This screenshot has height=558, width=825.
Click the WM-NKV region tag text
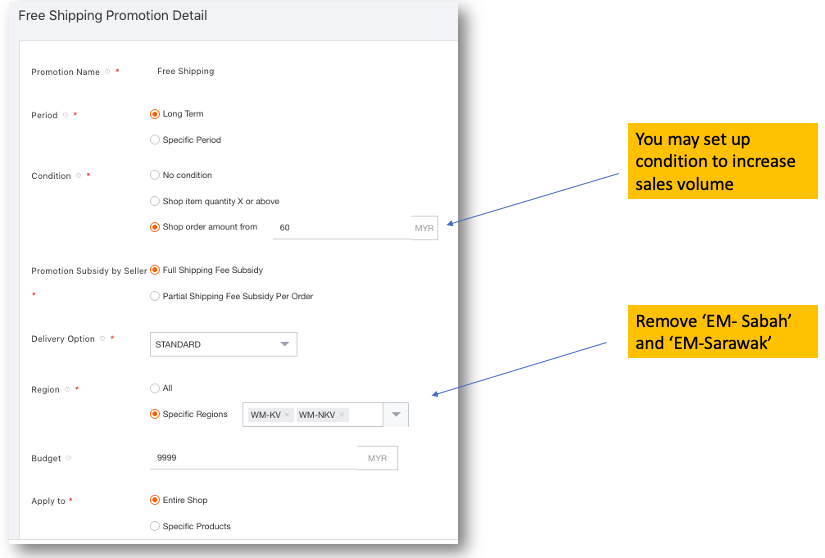tap(317, 415)
